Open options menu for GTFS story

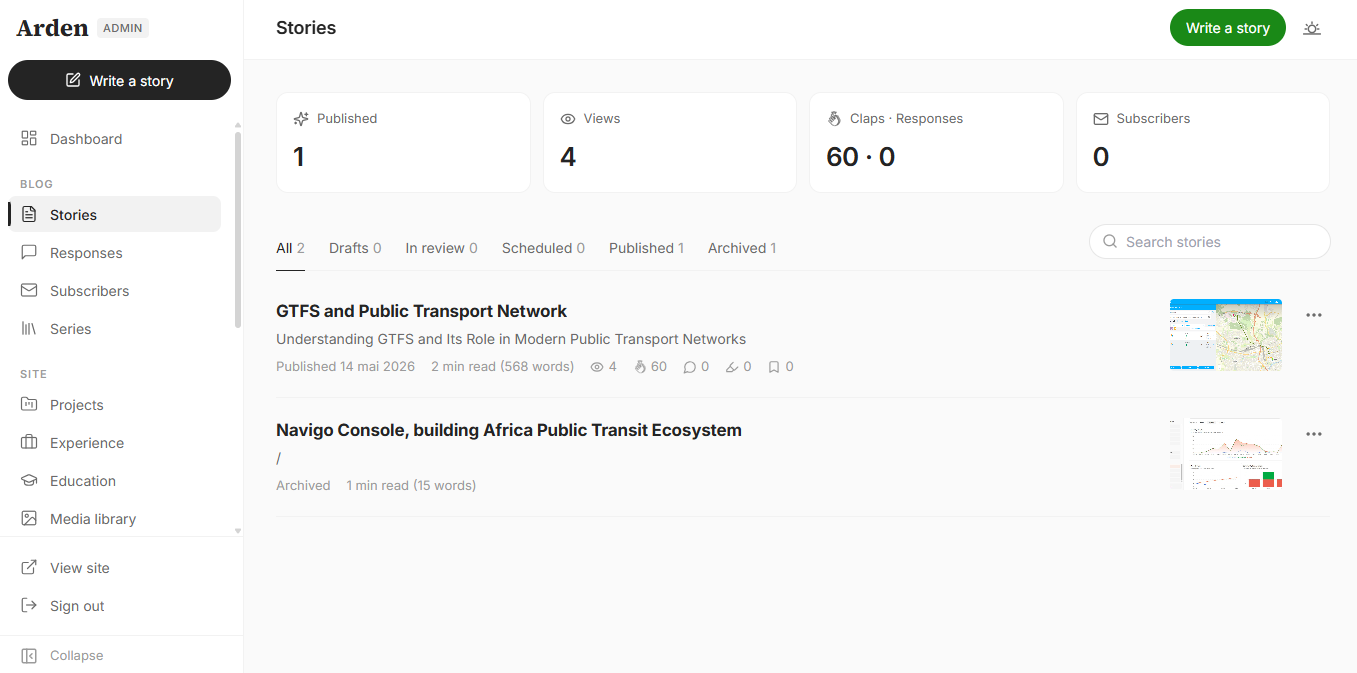pyautogui.click(x=1314, y=315)
